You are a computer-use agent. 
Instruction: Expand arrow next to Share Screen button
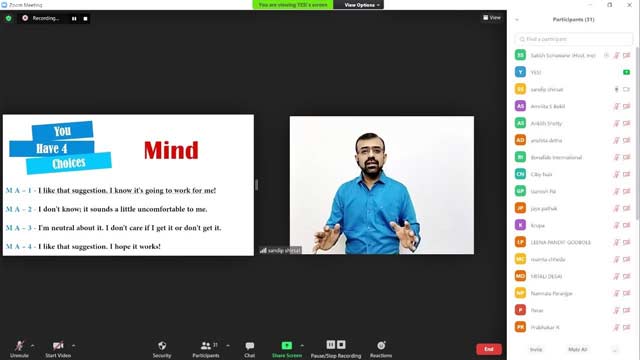(x=302, y=346)
